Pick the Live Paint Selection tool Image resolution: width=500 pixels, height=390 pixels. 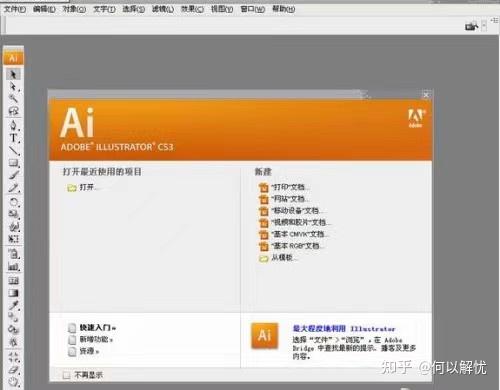pyautogui.click(x=13, y=342)
